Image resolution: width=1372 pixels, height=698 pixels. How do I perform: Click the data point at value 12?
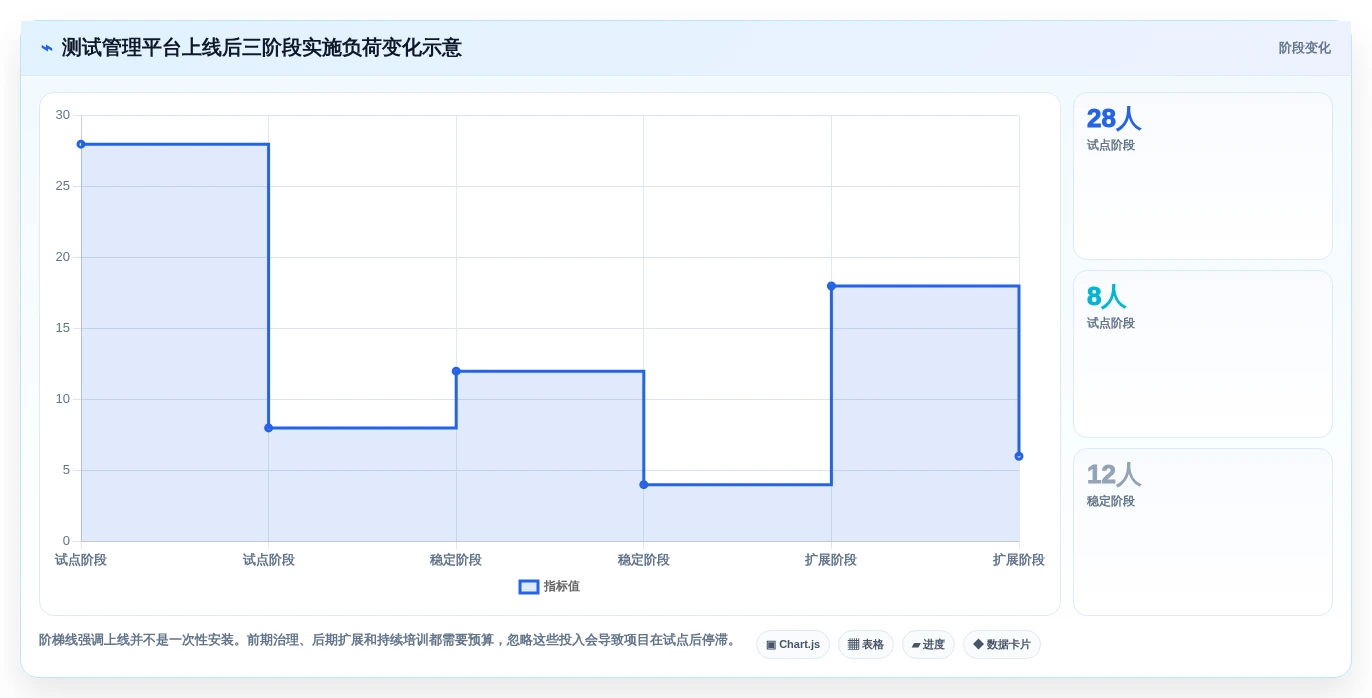click(x=456, y=371)
